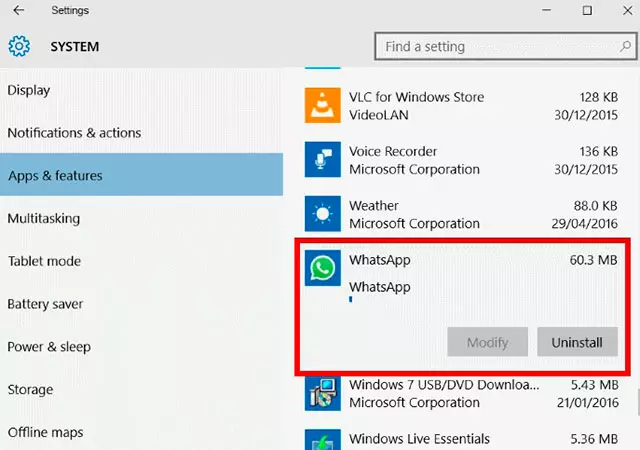Click the back arrow in Settings
Screen dimensions: 640x450
coord(18,10)
